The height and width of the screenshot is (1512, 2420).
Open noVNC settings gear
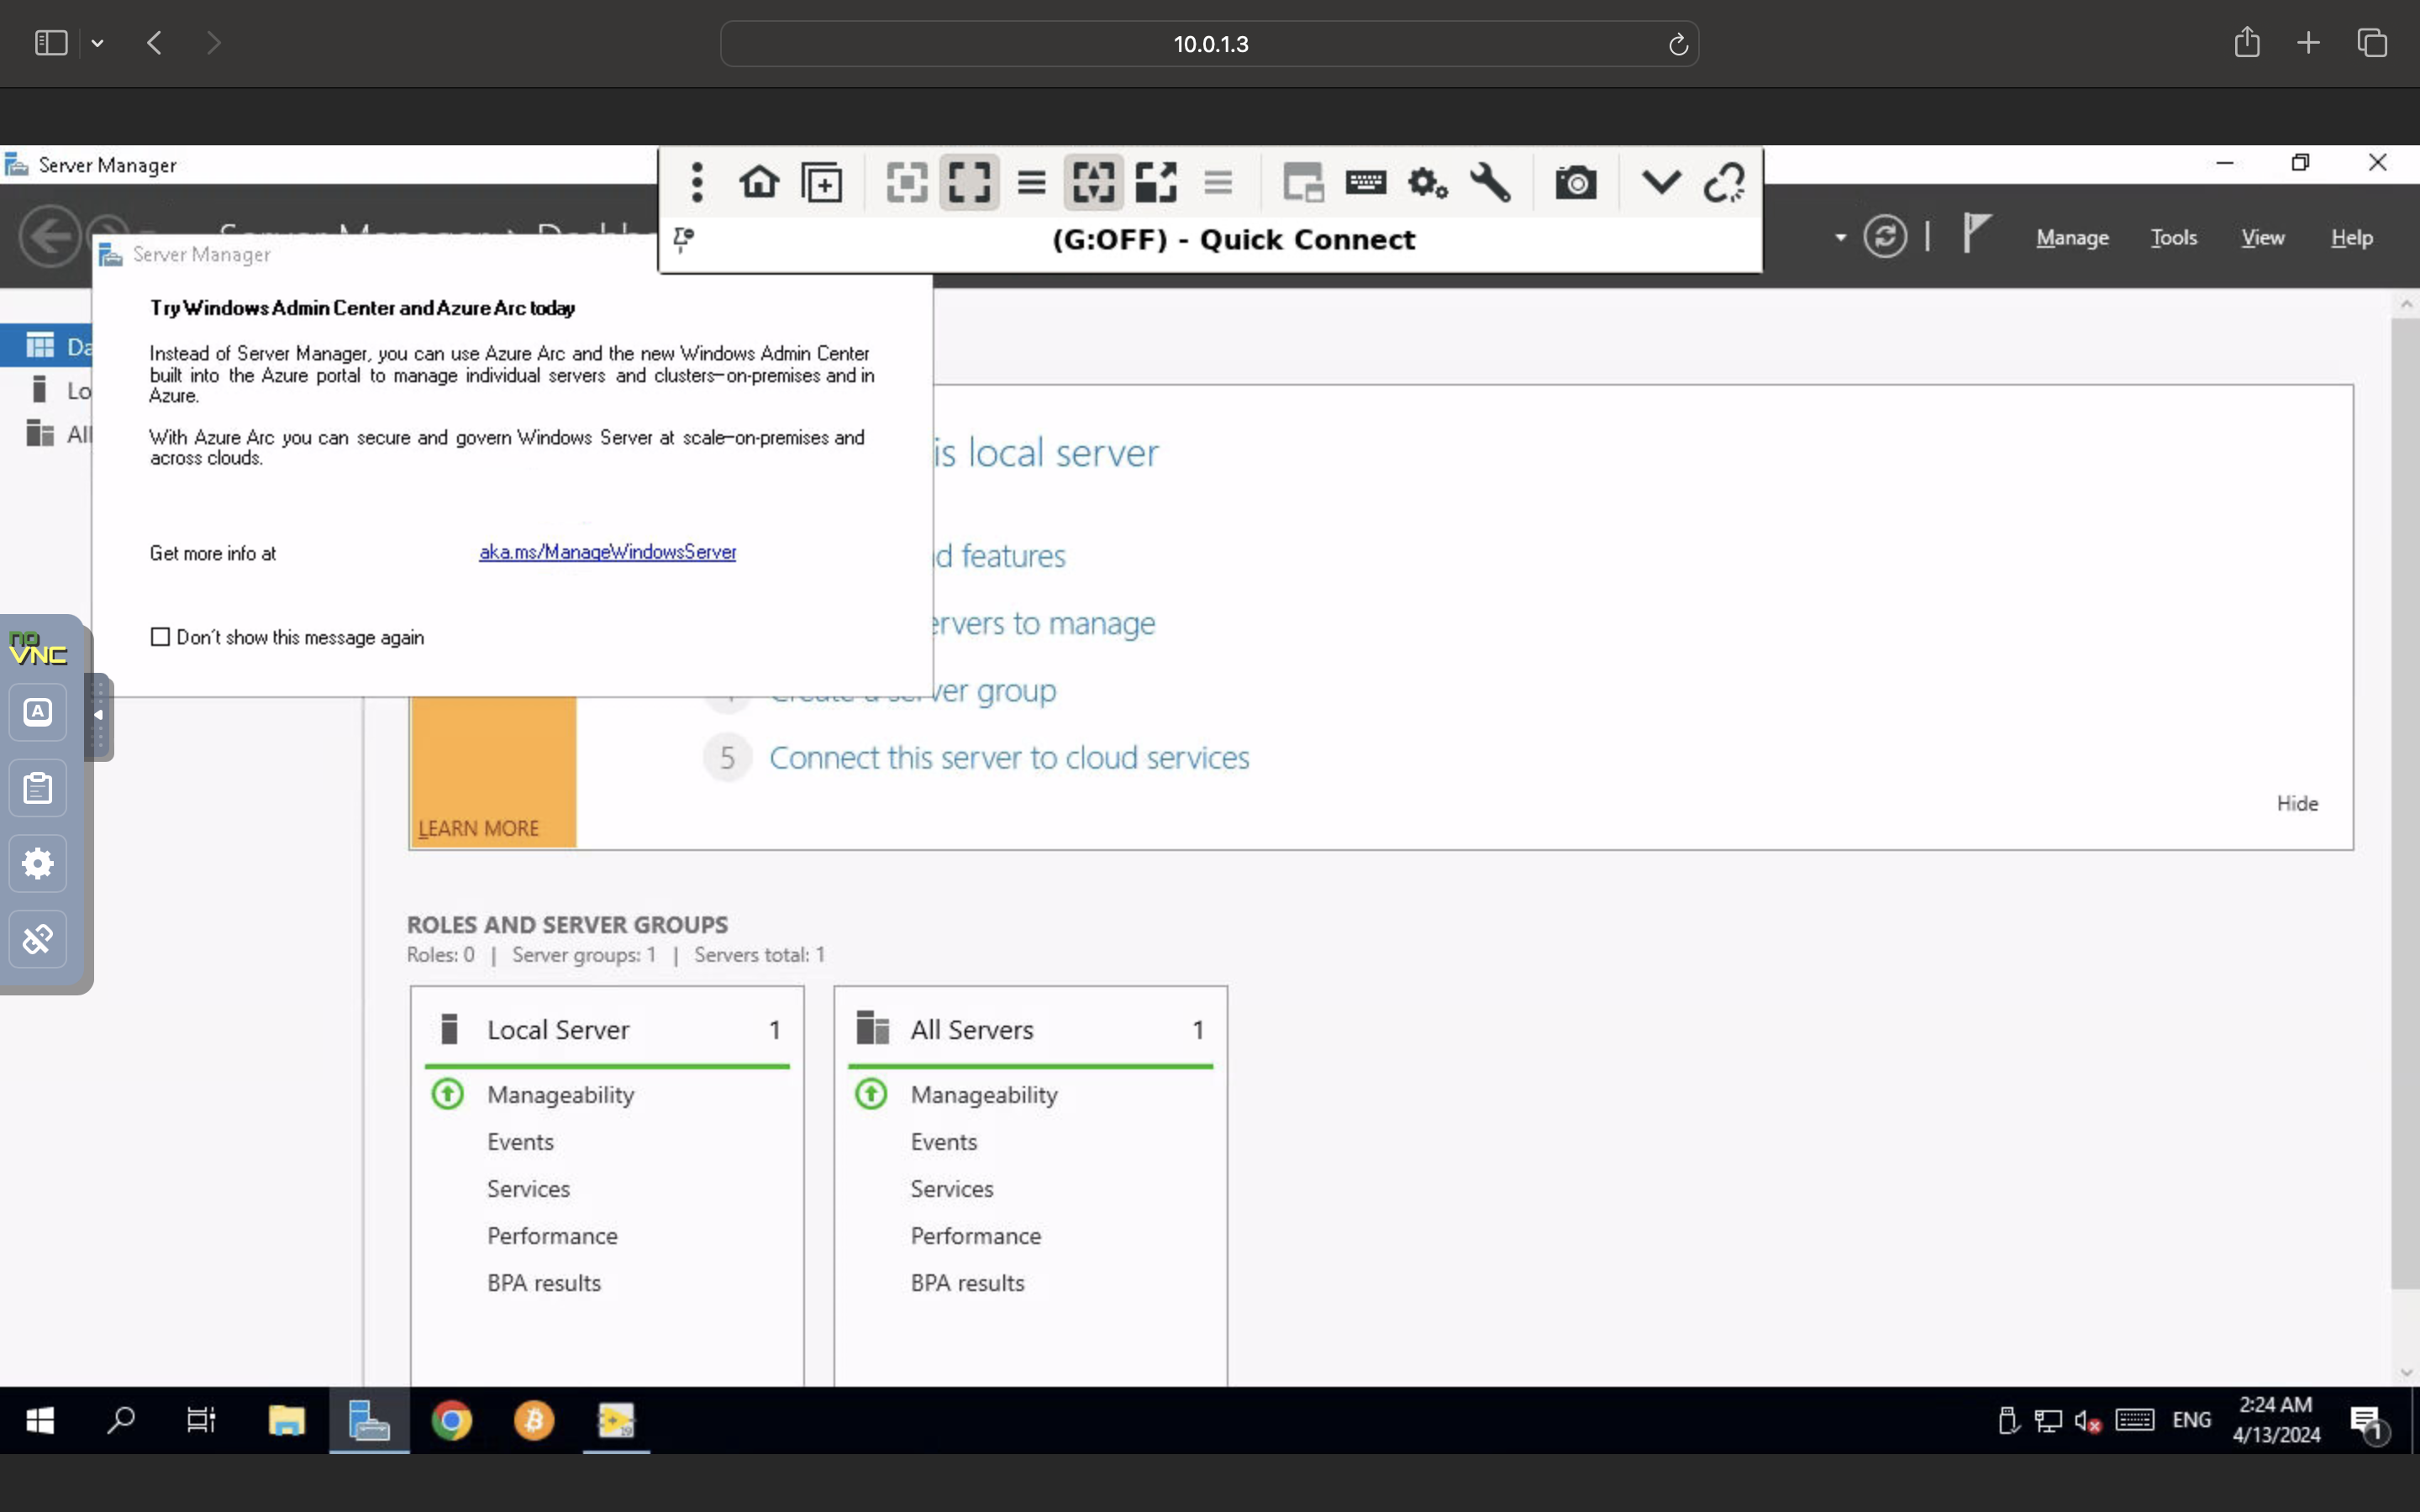click(38, 863)
